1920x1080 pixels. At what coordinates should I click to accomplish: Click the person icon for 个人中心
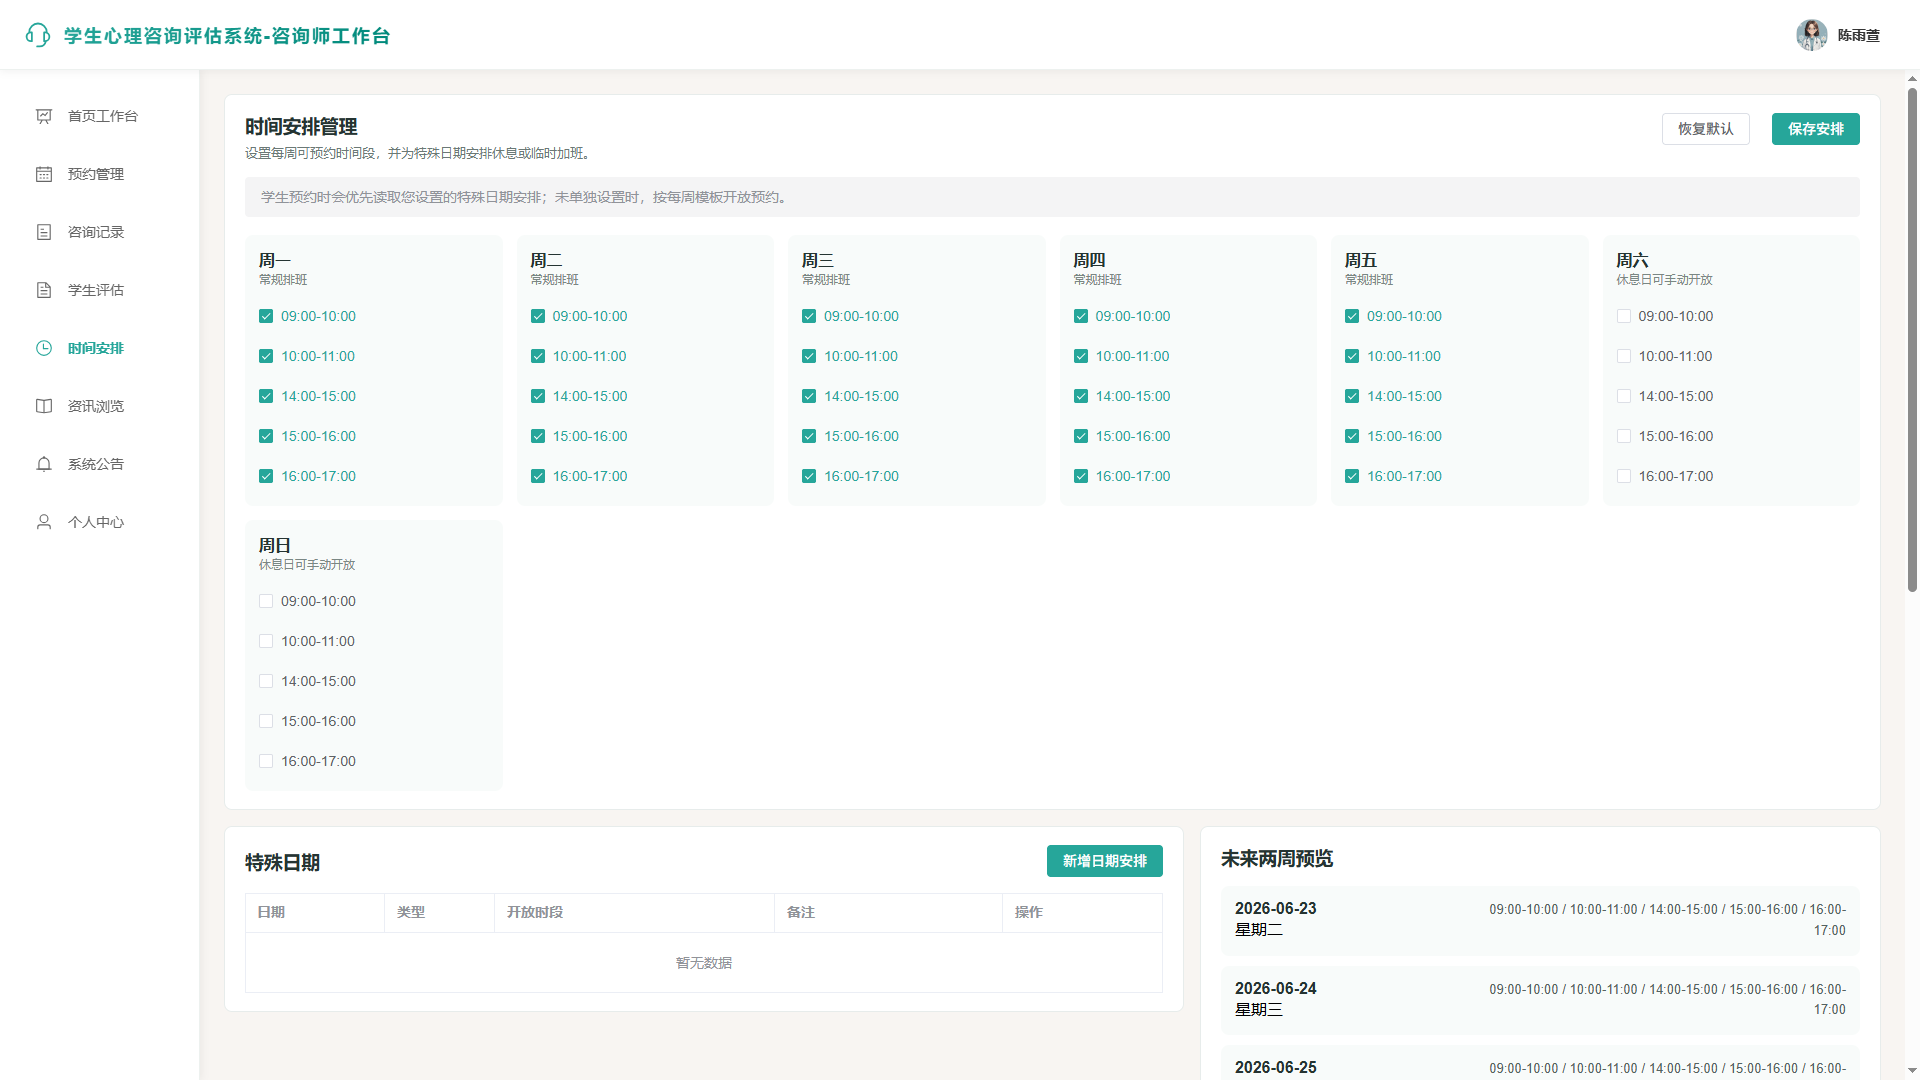tap(44, 522)
